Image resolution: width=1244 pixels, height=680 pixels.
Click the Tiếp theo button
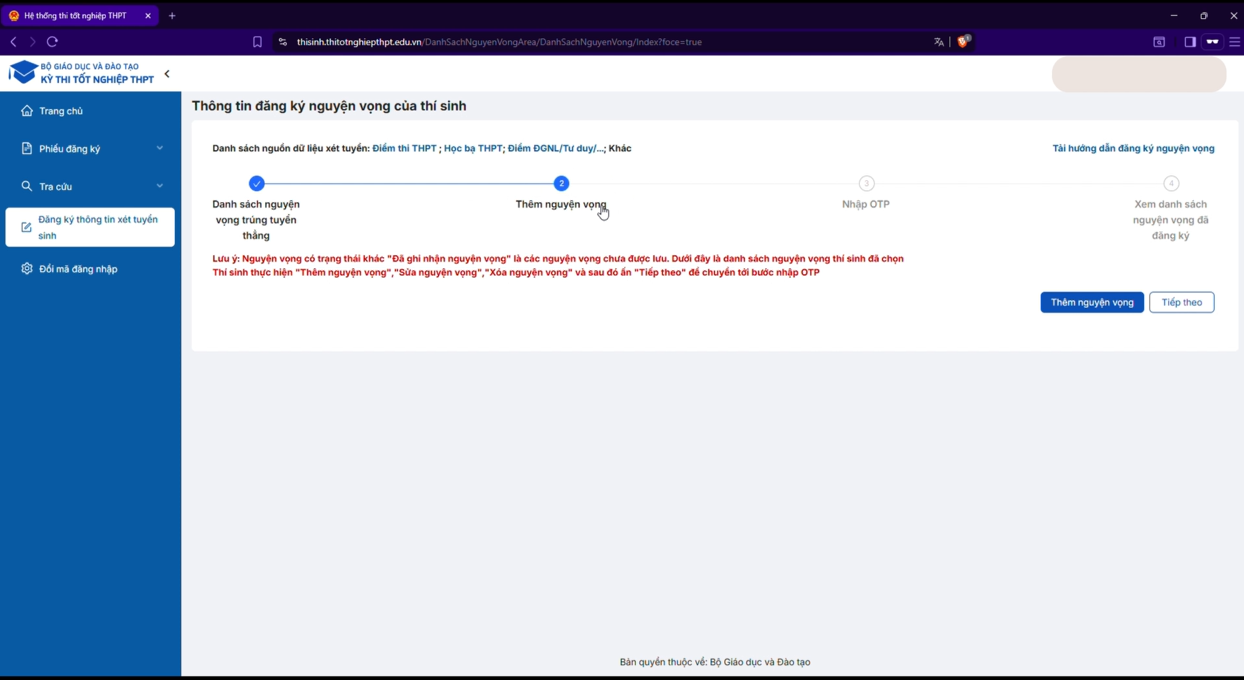click(1181, 302)
